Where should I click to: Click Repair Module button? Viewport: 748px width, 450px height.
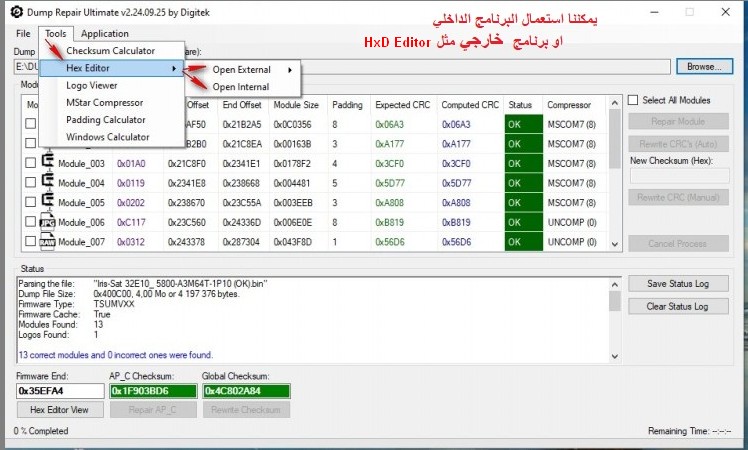(678, 122)
